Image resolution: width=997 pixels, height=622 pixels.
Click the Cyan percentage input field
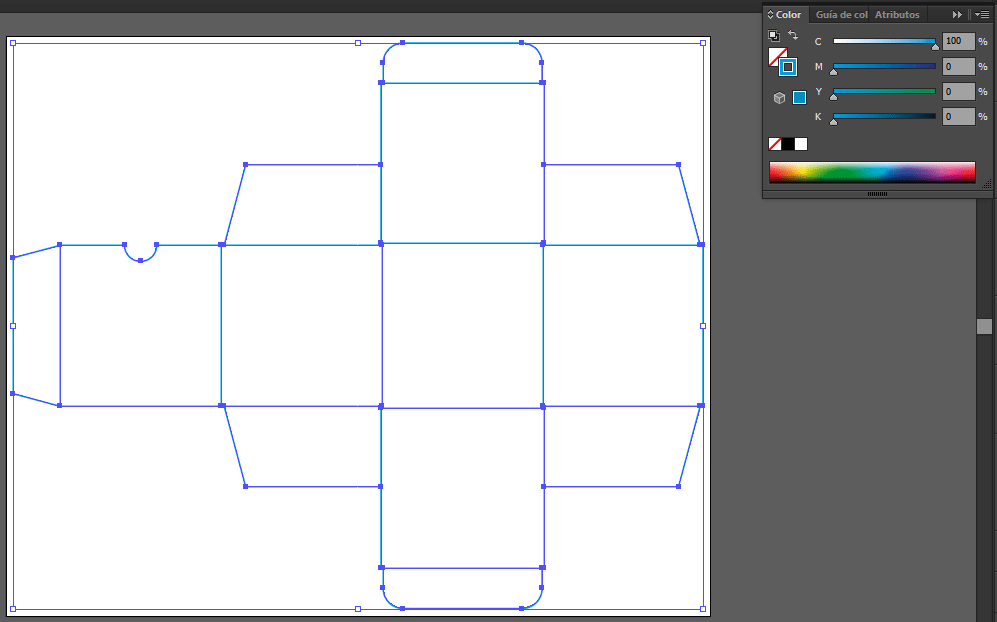(957, 41)
